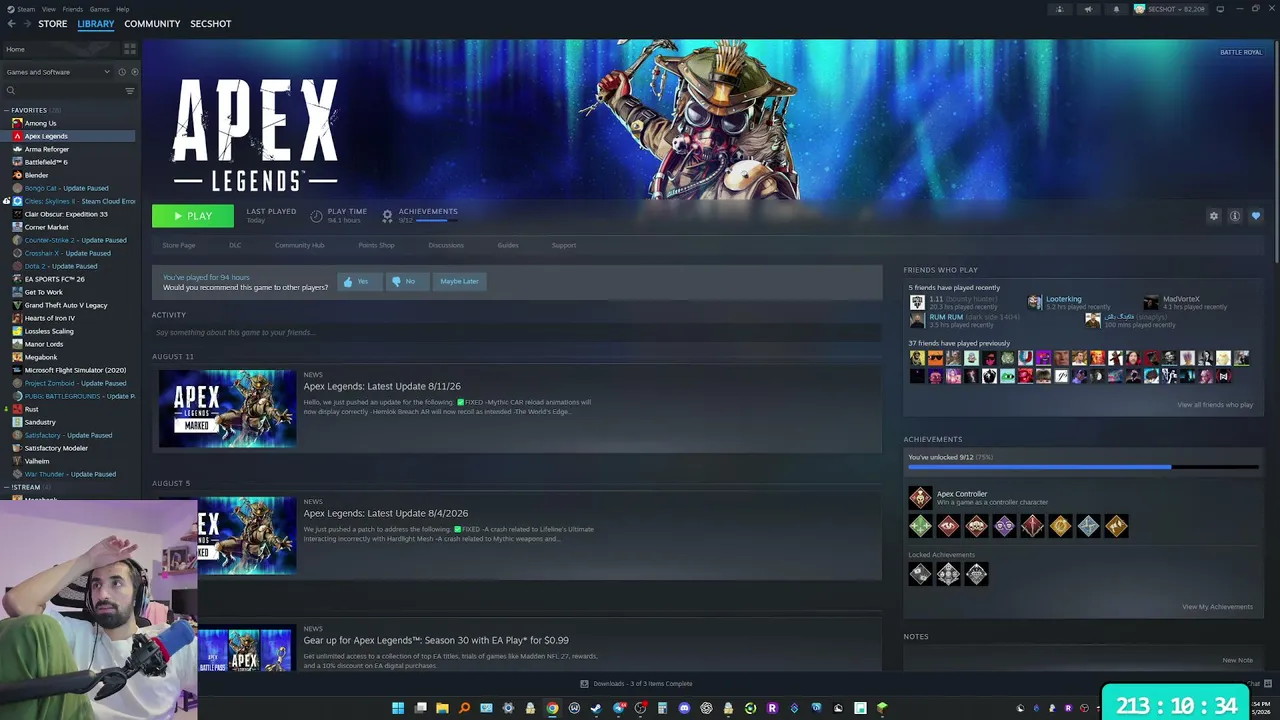The image size is (1280, 720).
Task: Open the Support link
Action: click(564, 245)
